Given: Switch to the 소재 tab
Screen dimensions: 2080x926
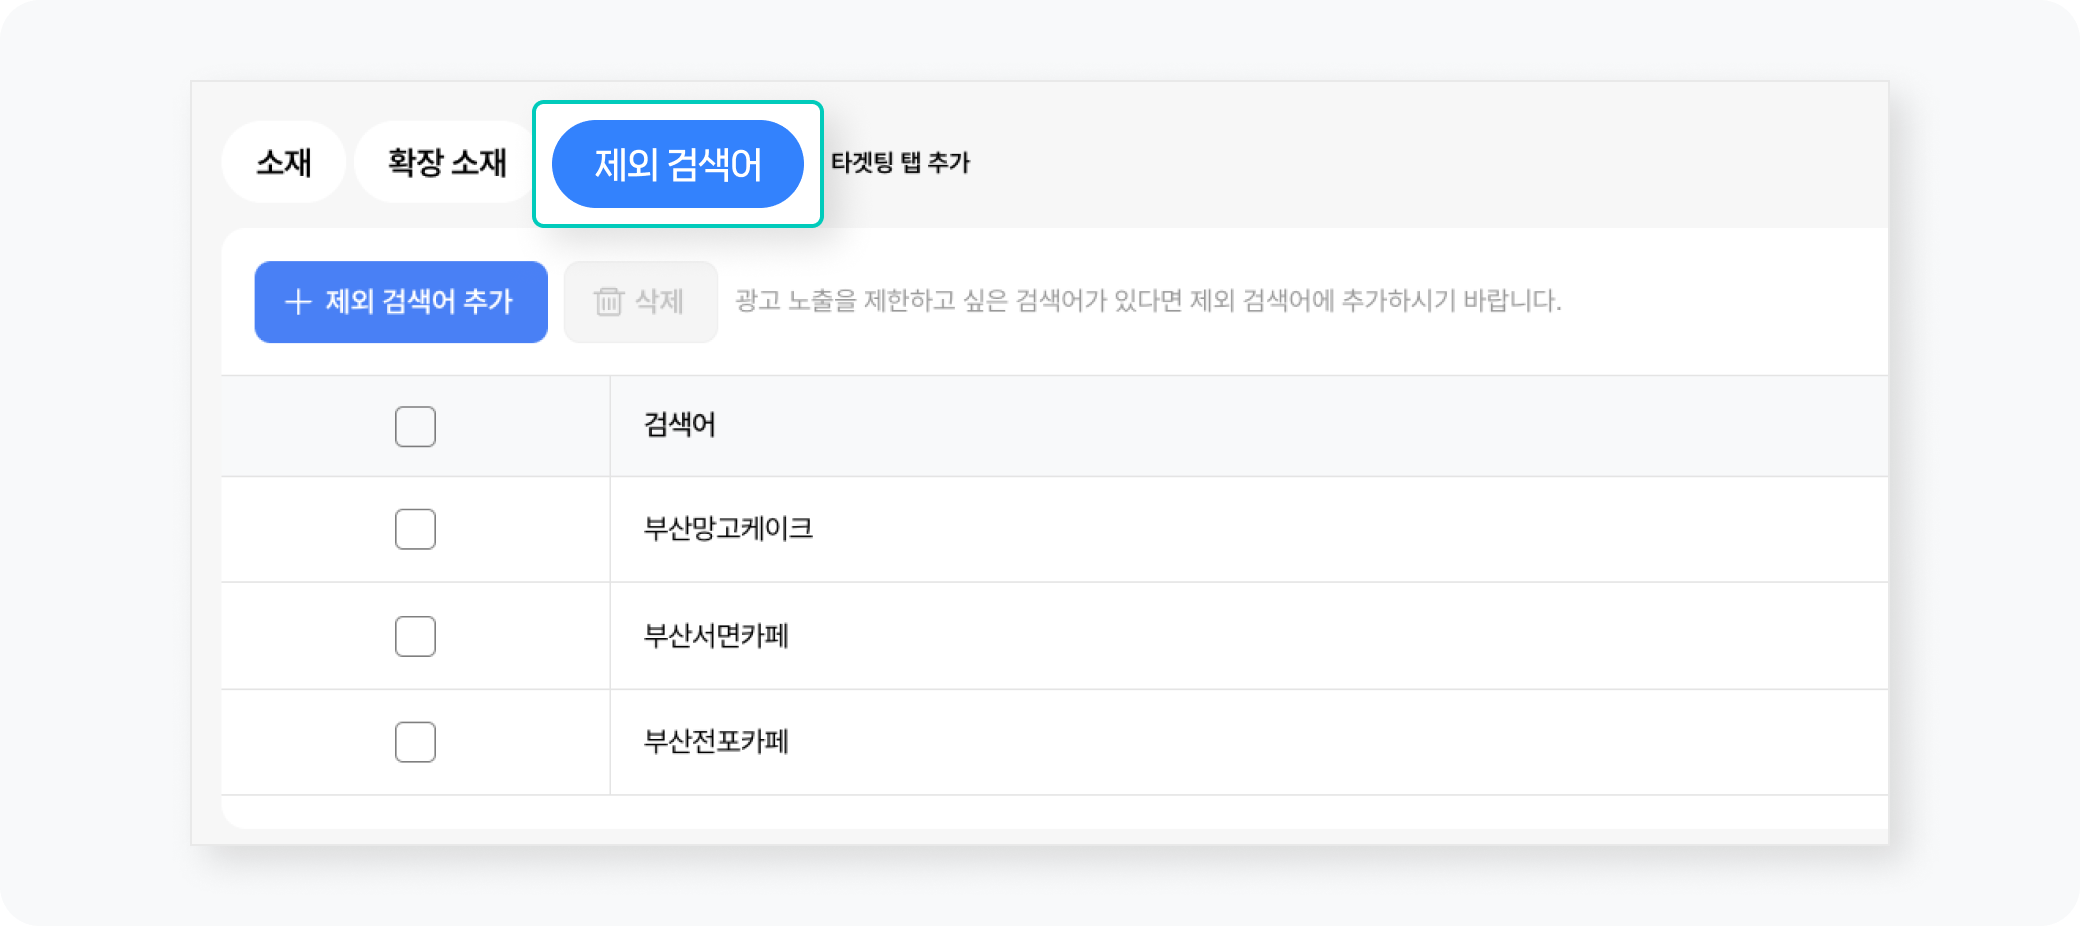Looking at the screenshot, I should click(x=284, y=162).
